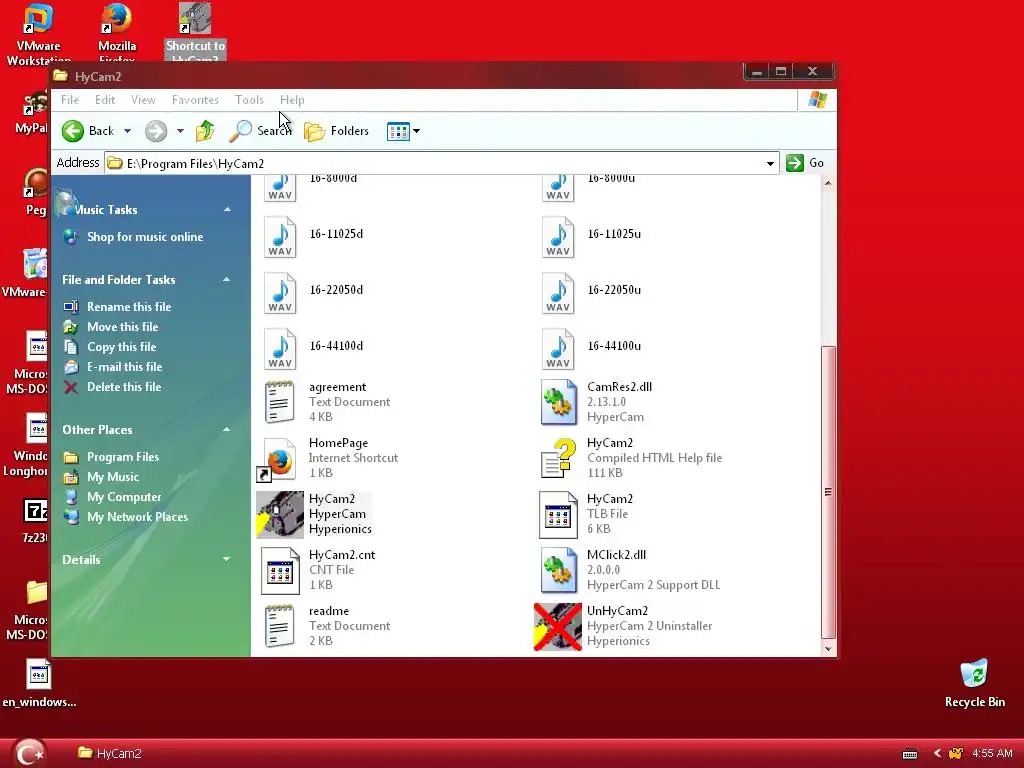Collapse the Other Places panel
1024x768 pixels.
pos(227,430)
